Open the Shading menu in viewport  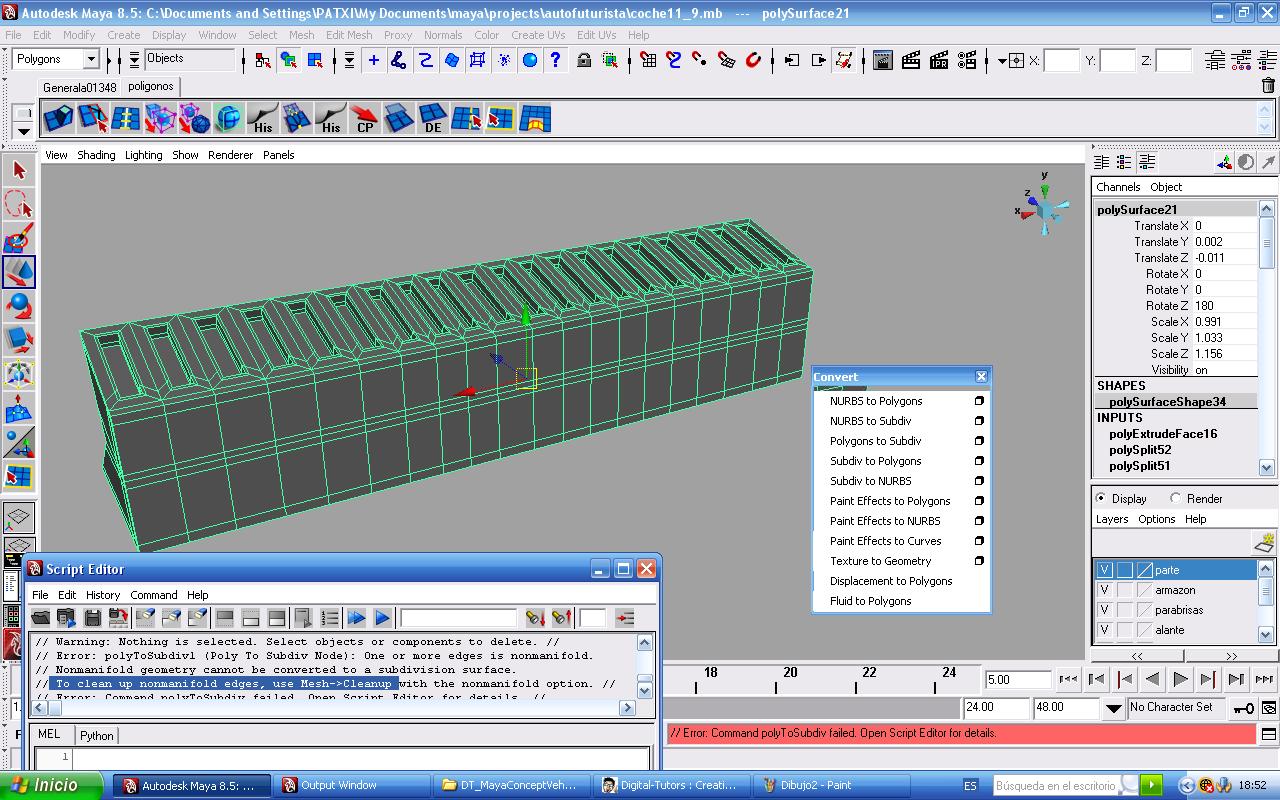tap(96, 155)
